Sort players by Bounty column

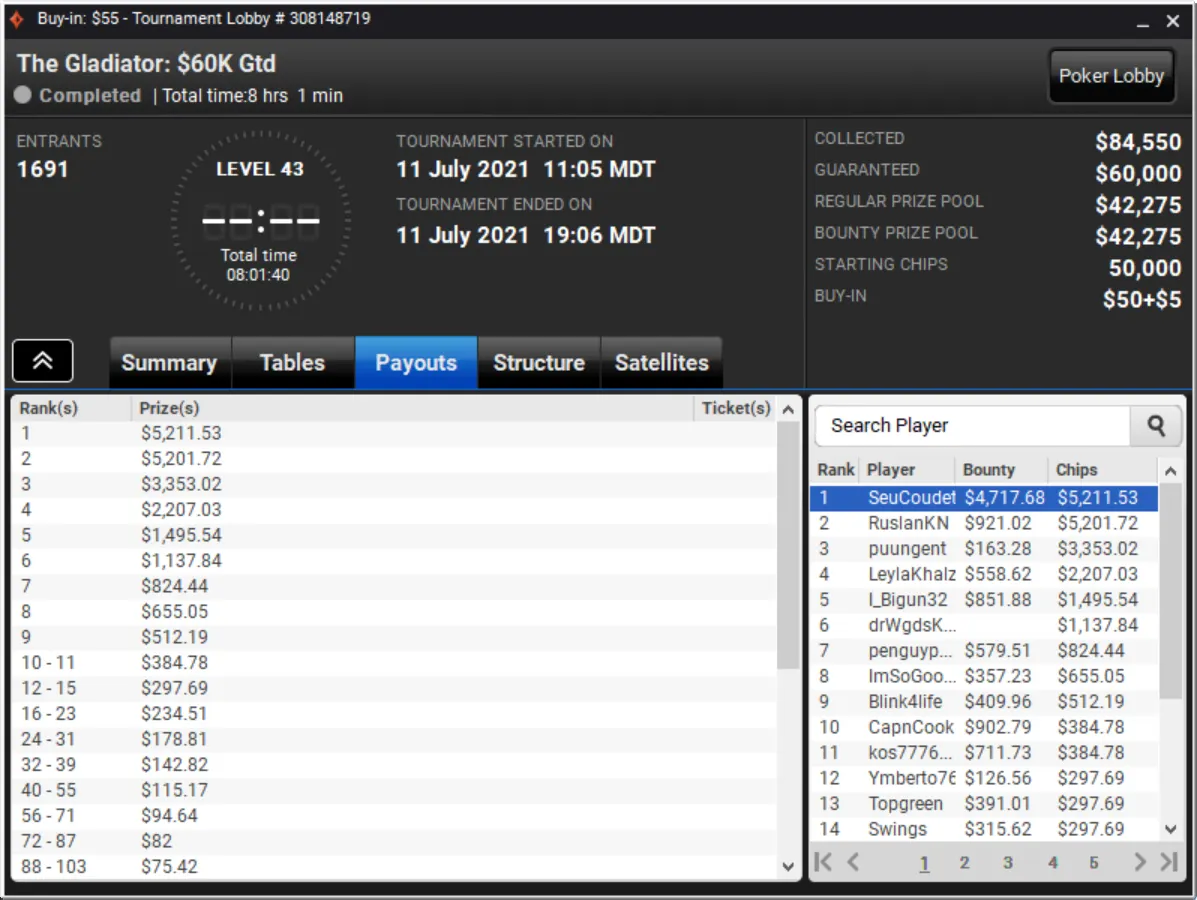[988, 470]
